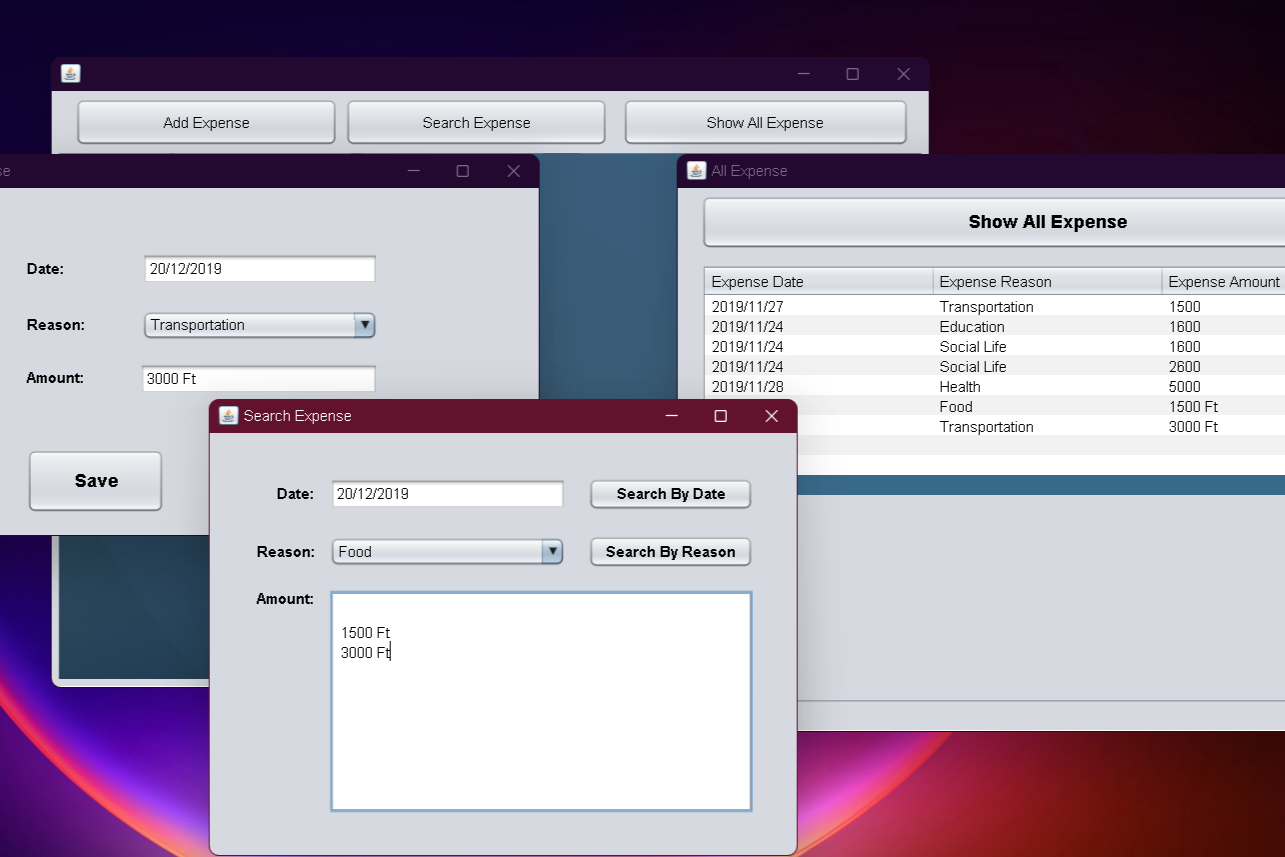Click the Java icon in All Expense title bar
This screenshot has width=1285, height=857.
coord(696,171)
